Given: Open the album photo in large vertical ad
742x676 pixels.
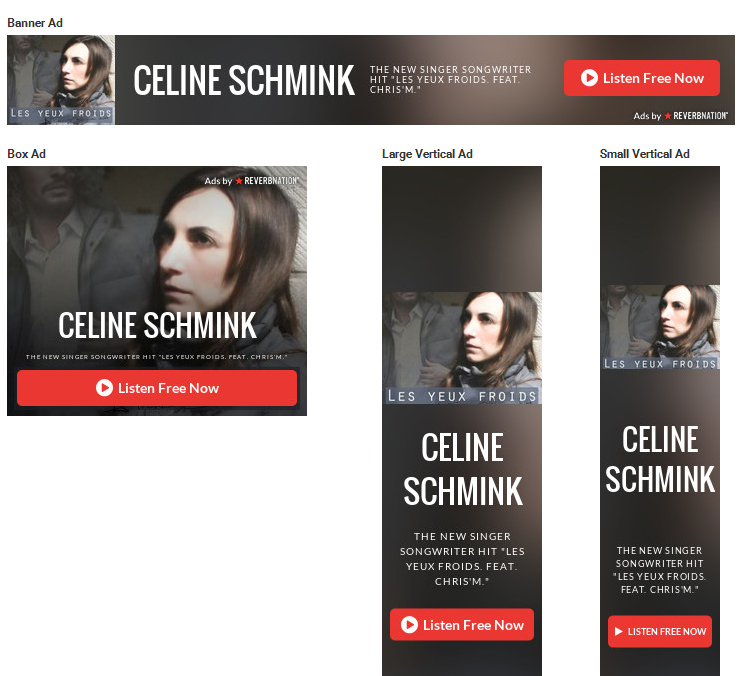Looking at the screenshot, I should 462,348.
